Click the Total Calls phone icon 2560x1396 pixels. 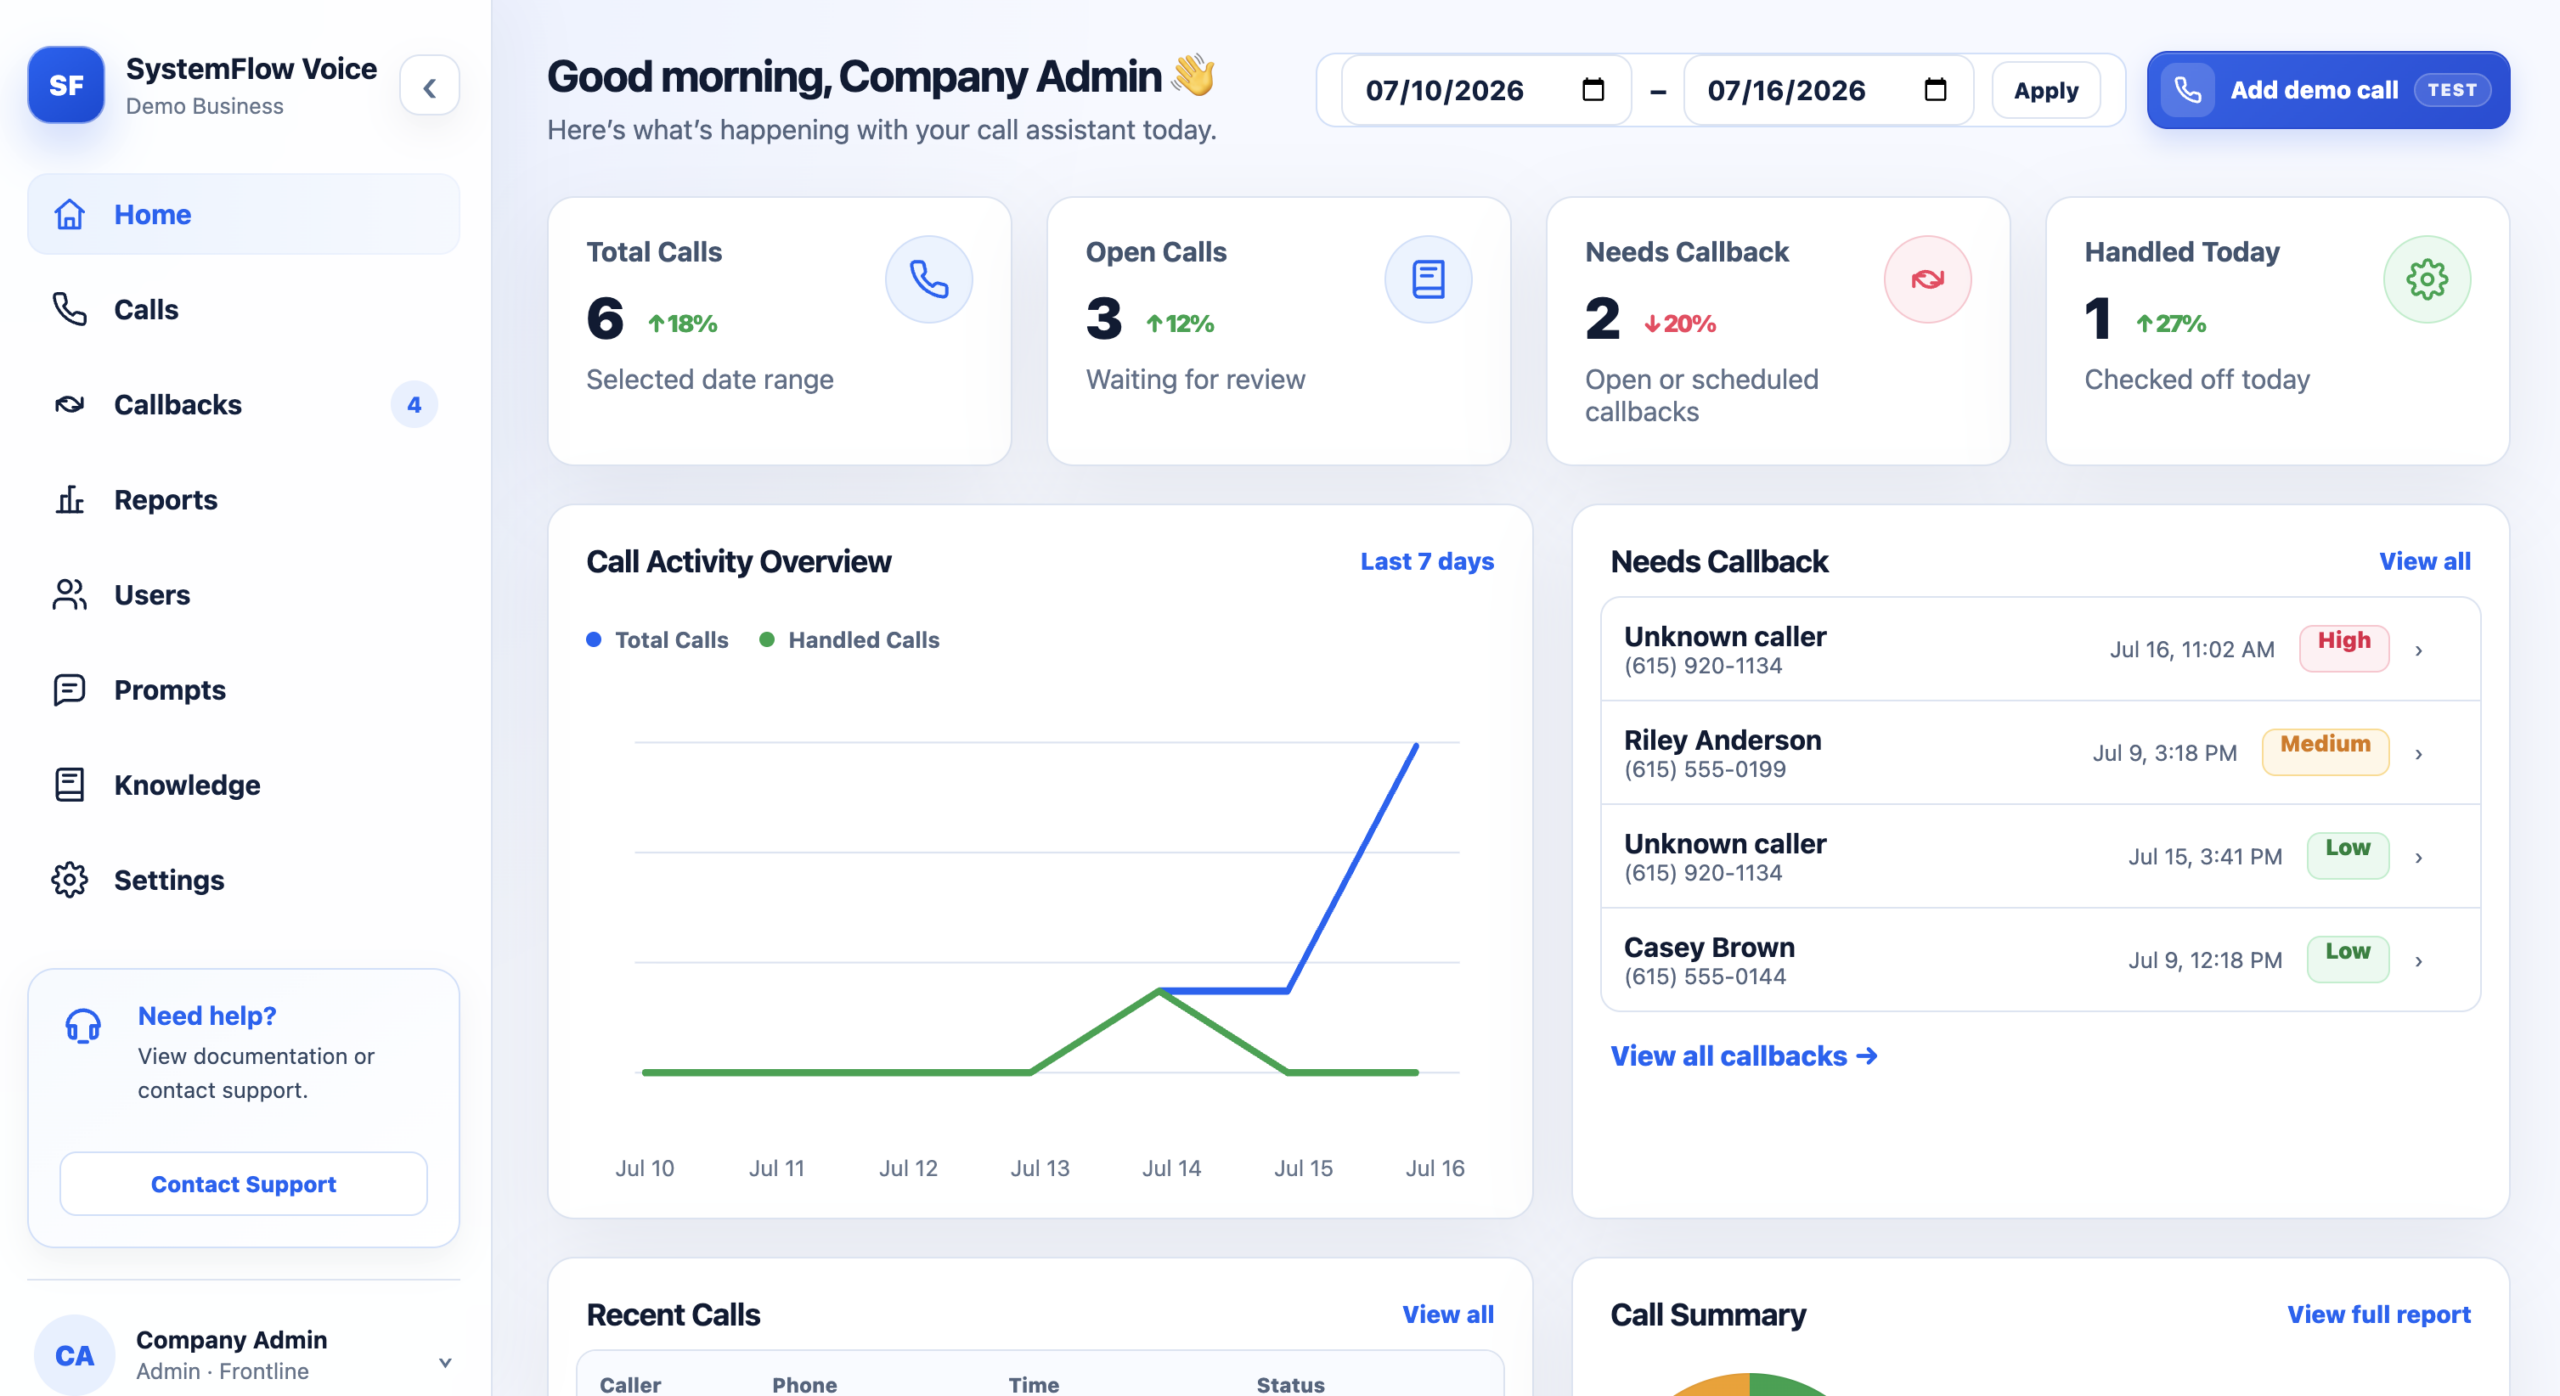(x=928, y=279)
